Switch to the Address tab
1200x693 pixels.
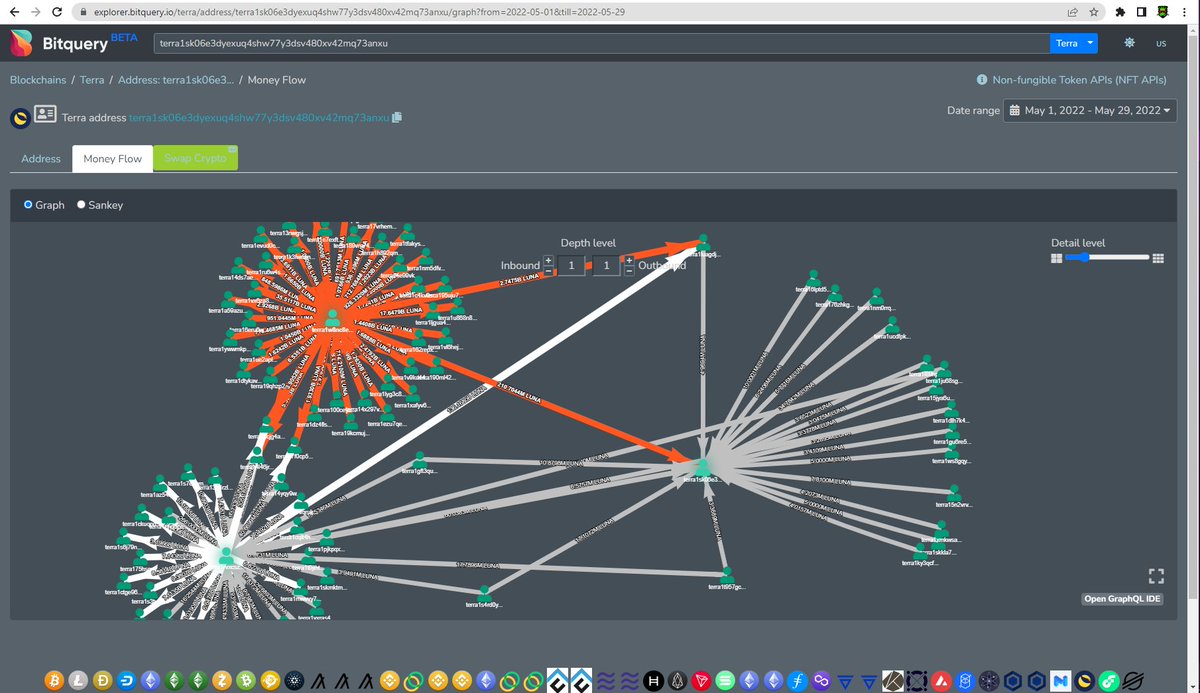41,158
